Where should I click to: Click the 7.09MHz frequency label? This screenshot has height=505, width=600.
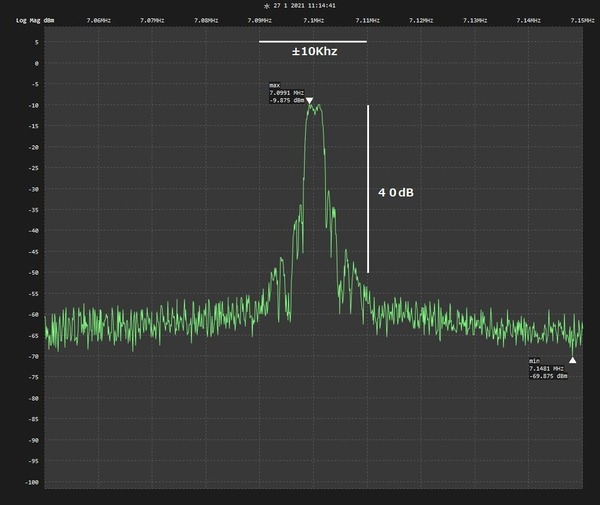(x=259, y=20)
